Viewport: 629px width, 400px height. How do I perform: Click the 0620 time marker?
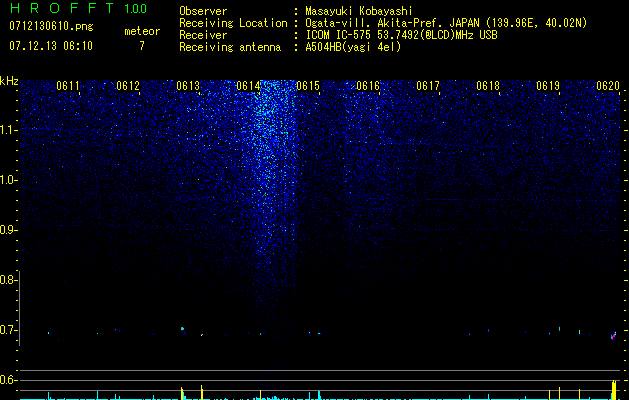click(x=608, y=86)
